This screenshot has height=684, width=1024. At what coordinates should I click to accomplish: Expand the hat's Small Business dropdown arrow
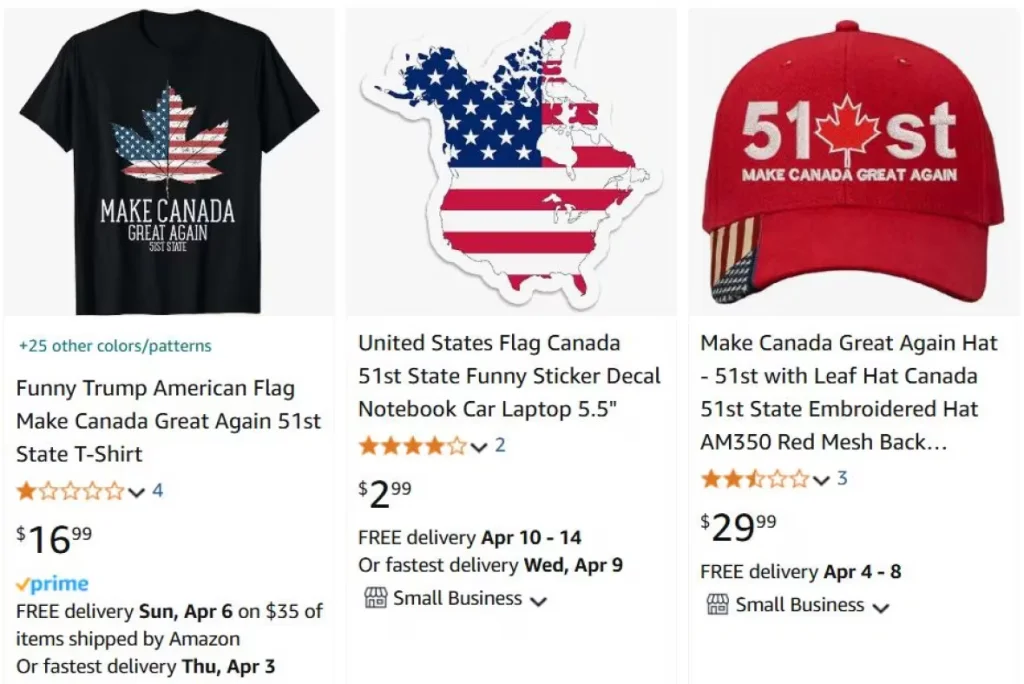click(880, 607)
